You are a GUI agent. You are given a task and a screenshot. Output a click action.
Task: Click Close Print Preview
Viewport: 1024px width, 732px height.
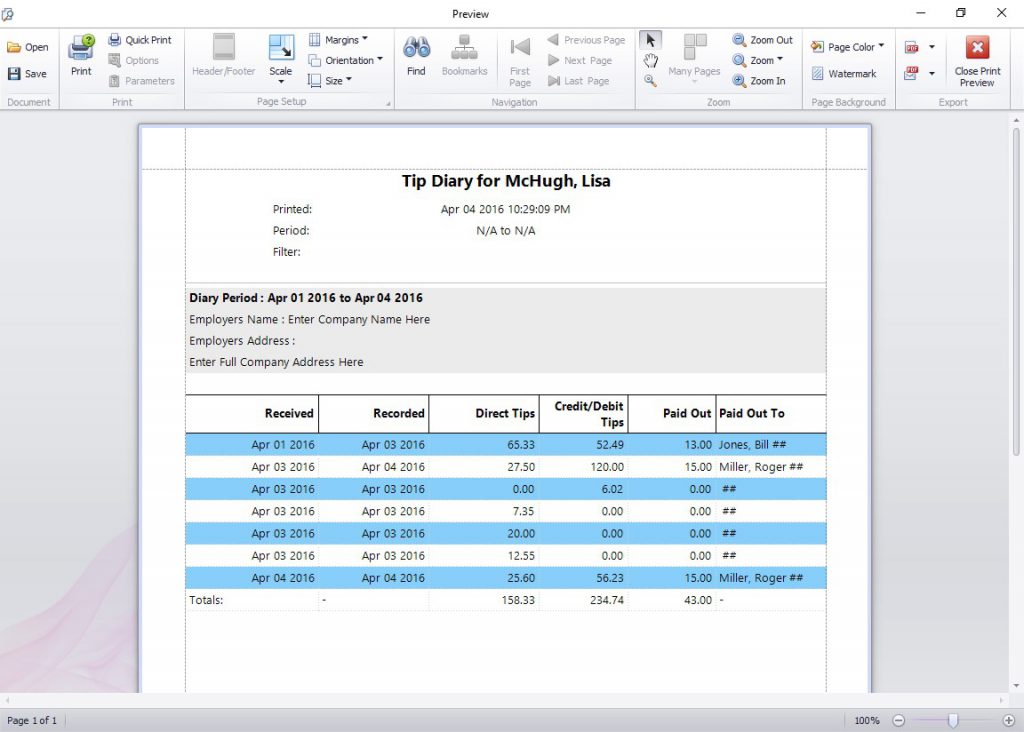click(x=977, y=57)
